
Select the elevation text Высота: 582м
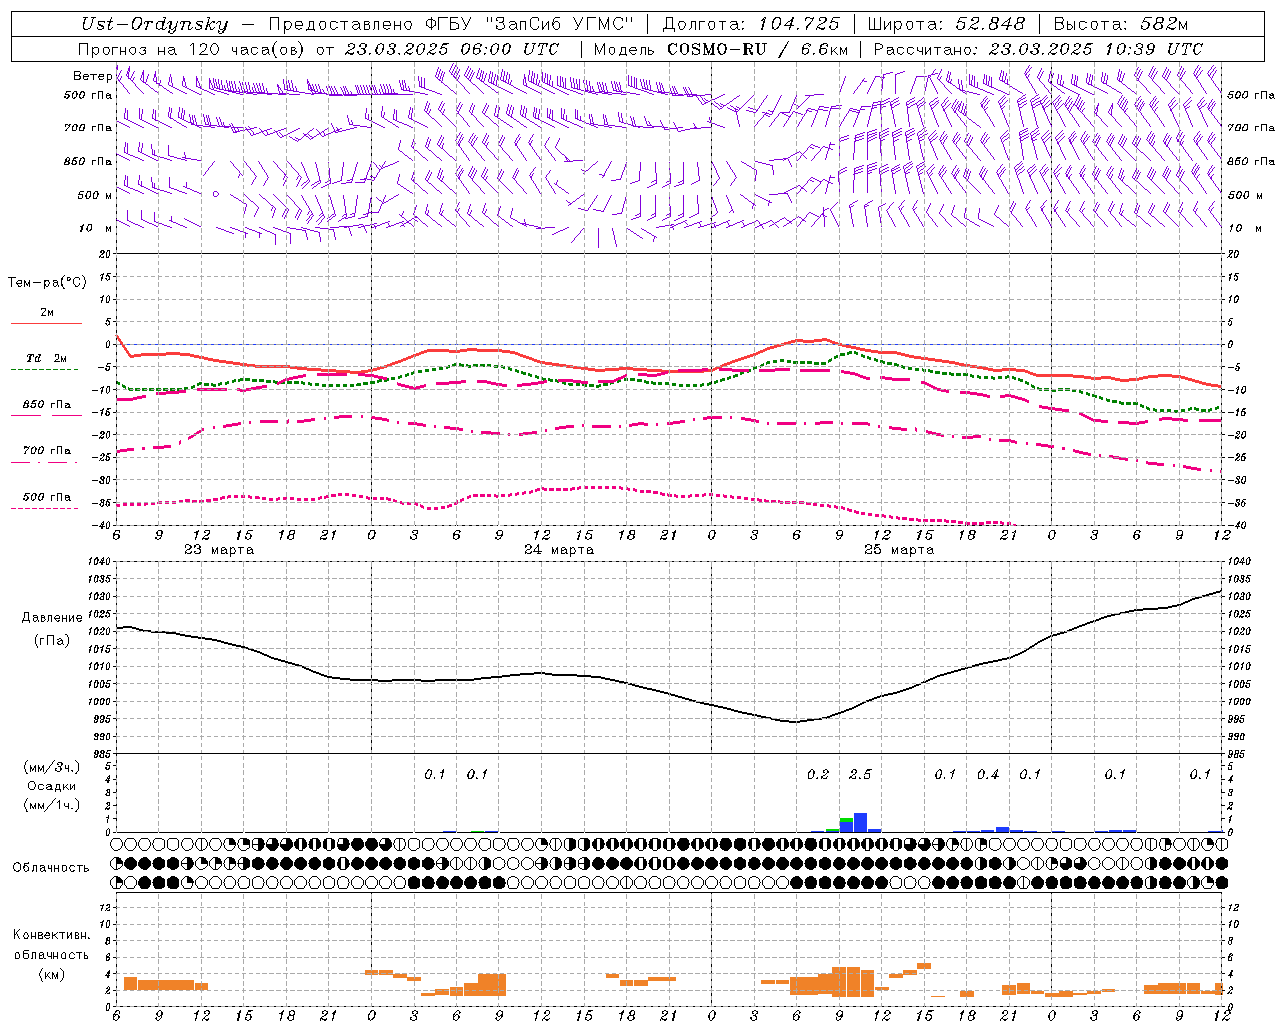1120,24
